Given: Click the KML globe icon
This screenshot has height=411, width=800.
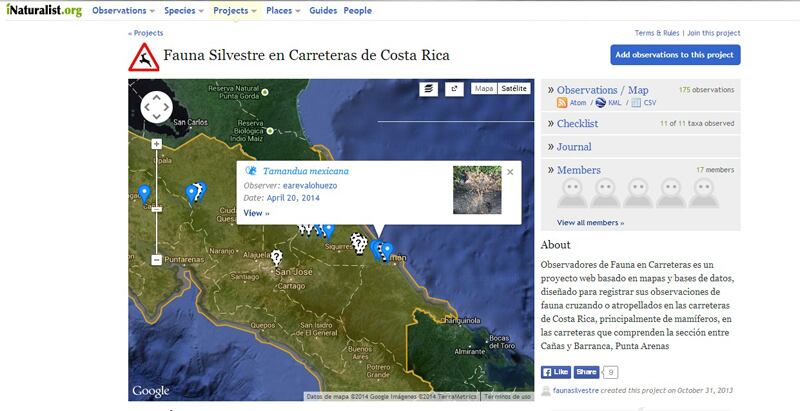Looking at the screenshot, I should point(600,103).
